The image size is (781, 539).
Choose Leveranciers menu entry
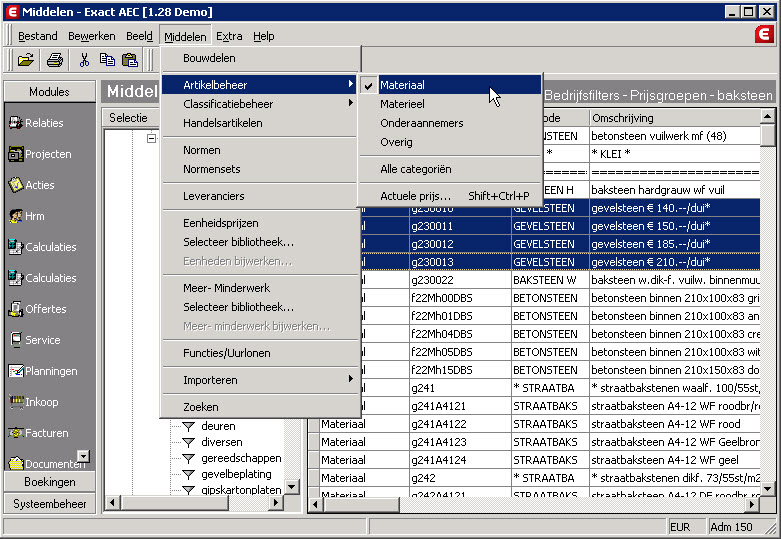pyautogui.click(x=260, y=196)
